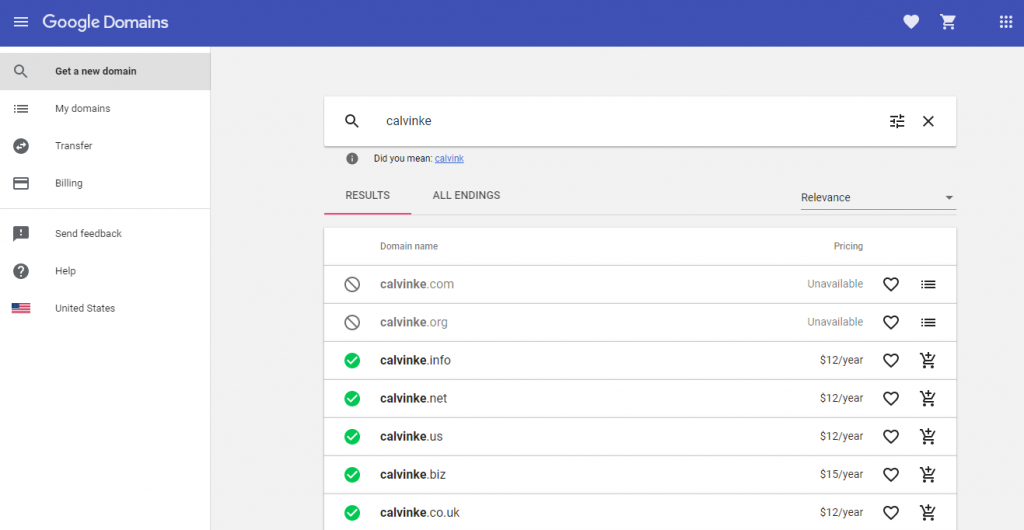Viewport: 1024px width, 530px height.
Task: Favorite calvinke.us with heart icon
Action: tap(891, 437)
